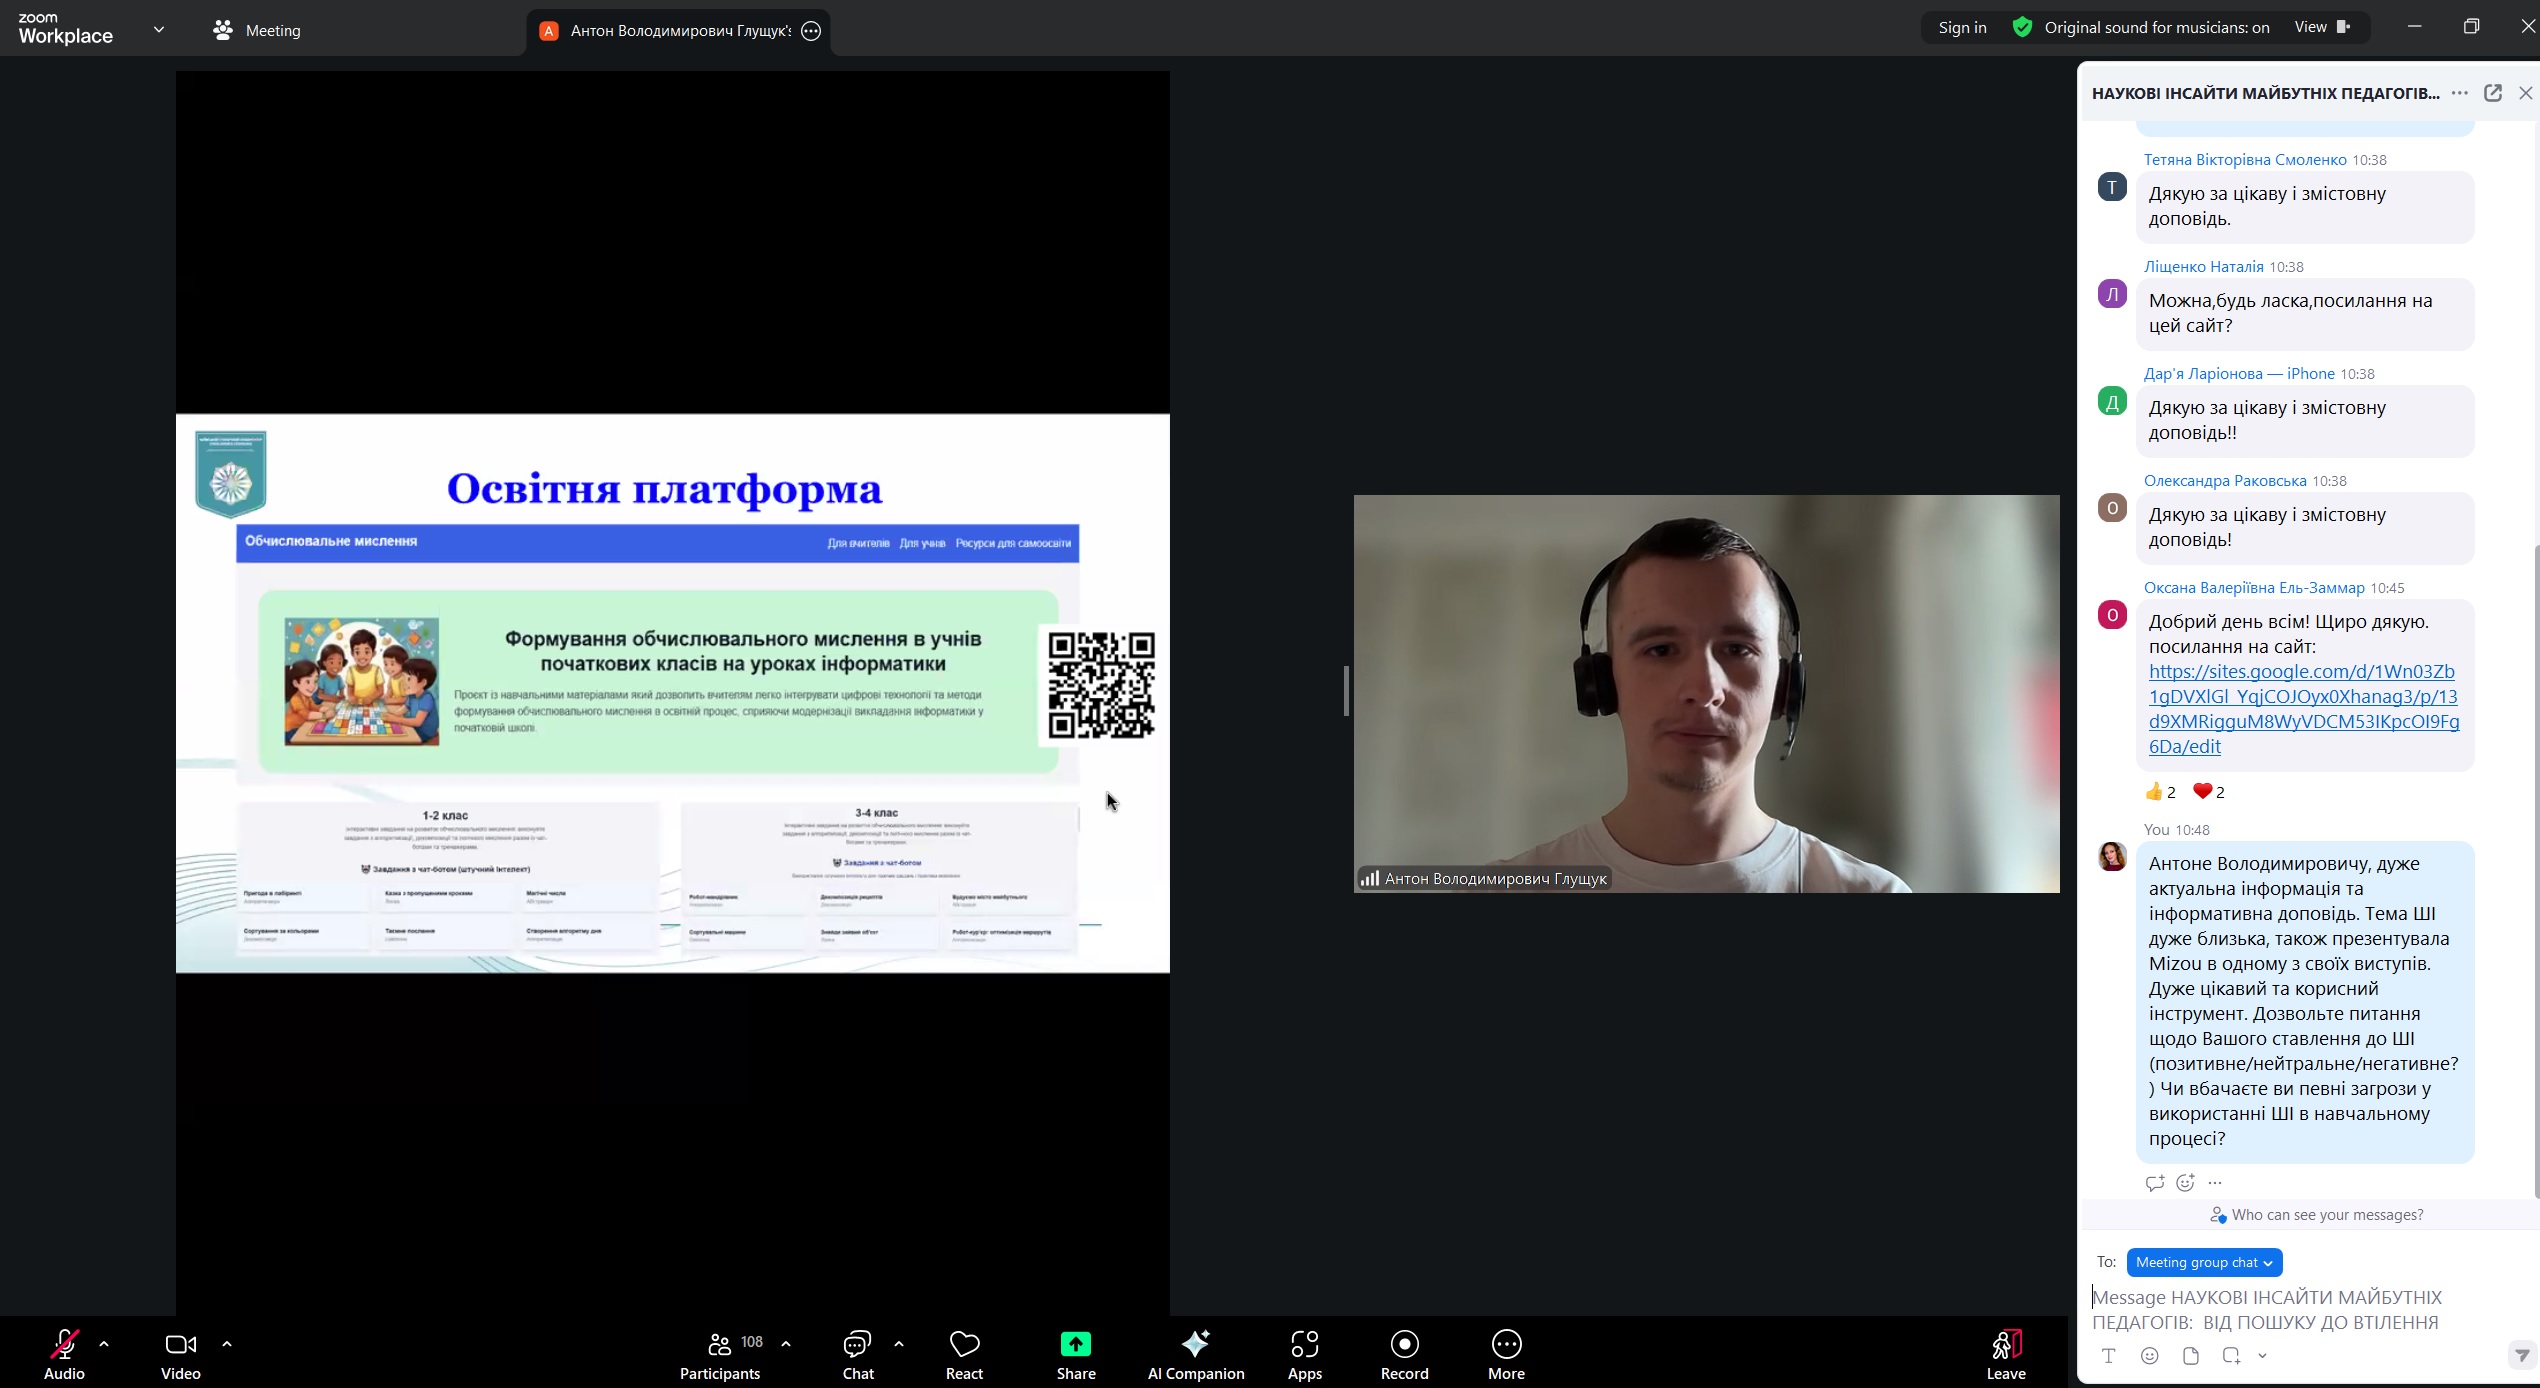This screenshot has width=2540, height=1388.
Task: Open Meeting group chat recipient dropdown
Action: point(2204,1262)
